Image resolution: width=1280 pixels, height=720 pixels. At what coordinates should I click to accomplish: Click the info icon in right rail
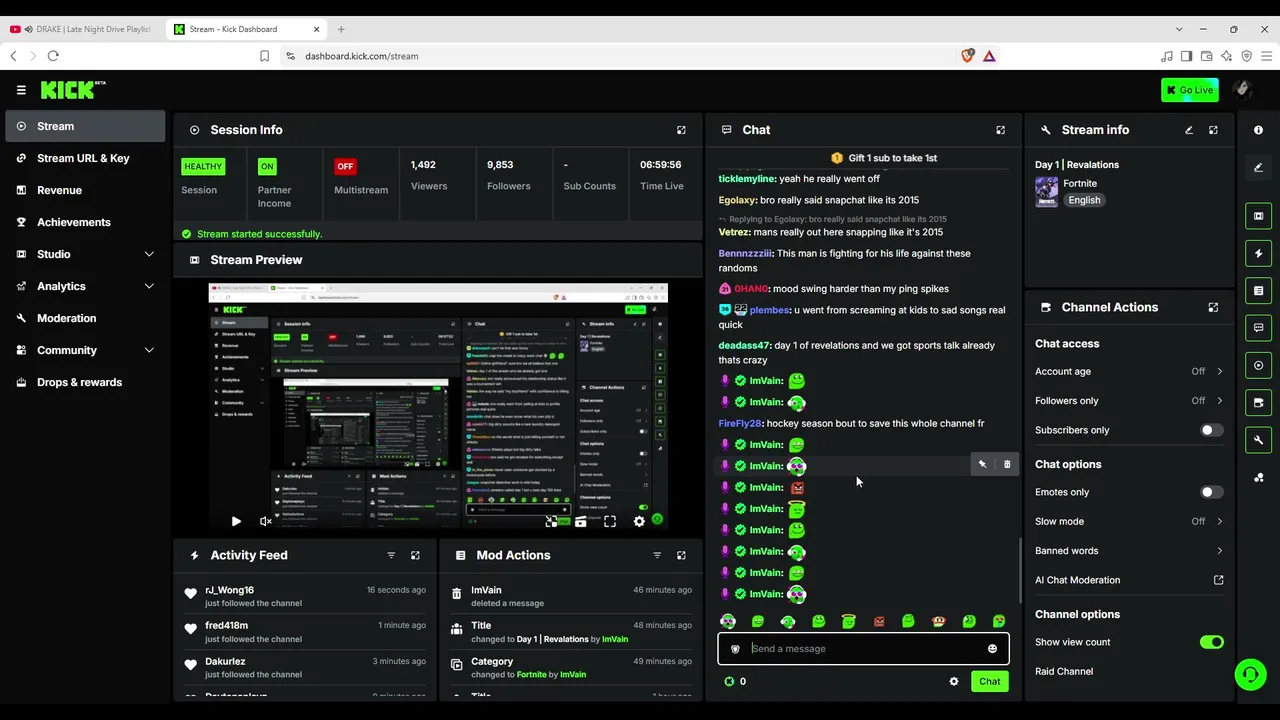pos(1258,130)
